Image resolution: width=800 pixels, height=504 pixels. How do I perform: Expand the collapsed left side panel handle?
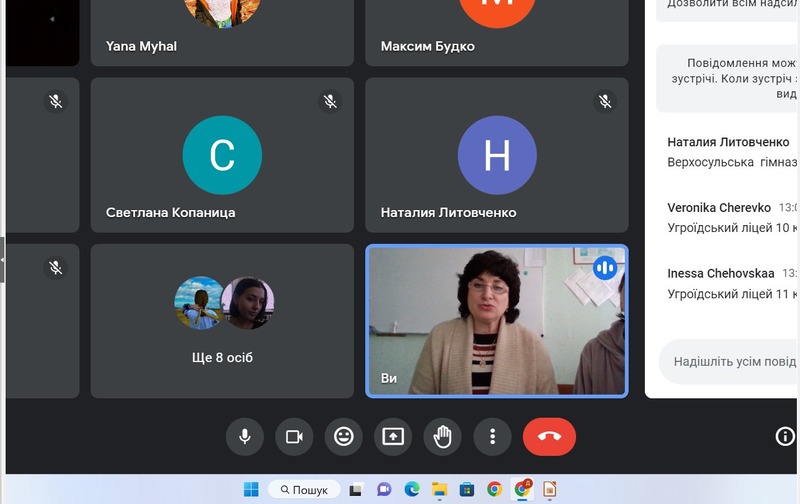click(x=2, y=258)
